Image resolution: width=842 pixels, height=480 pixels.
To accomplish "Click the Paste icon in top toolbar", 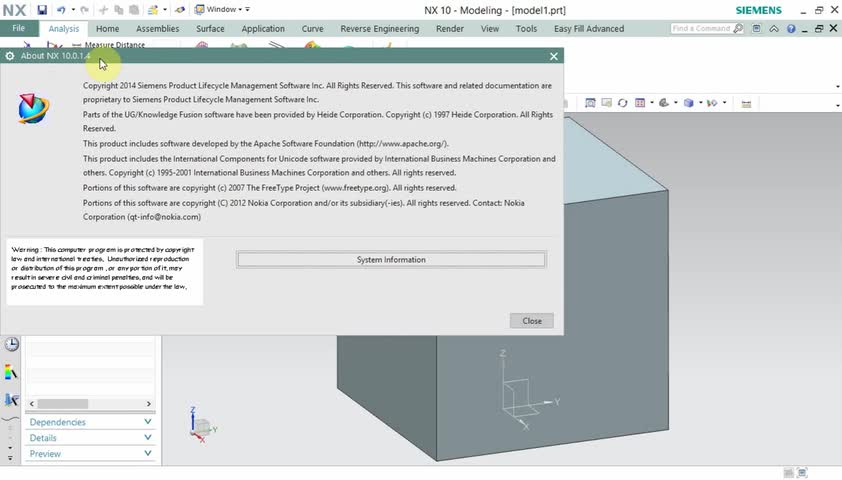I will pos(134,10).
